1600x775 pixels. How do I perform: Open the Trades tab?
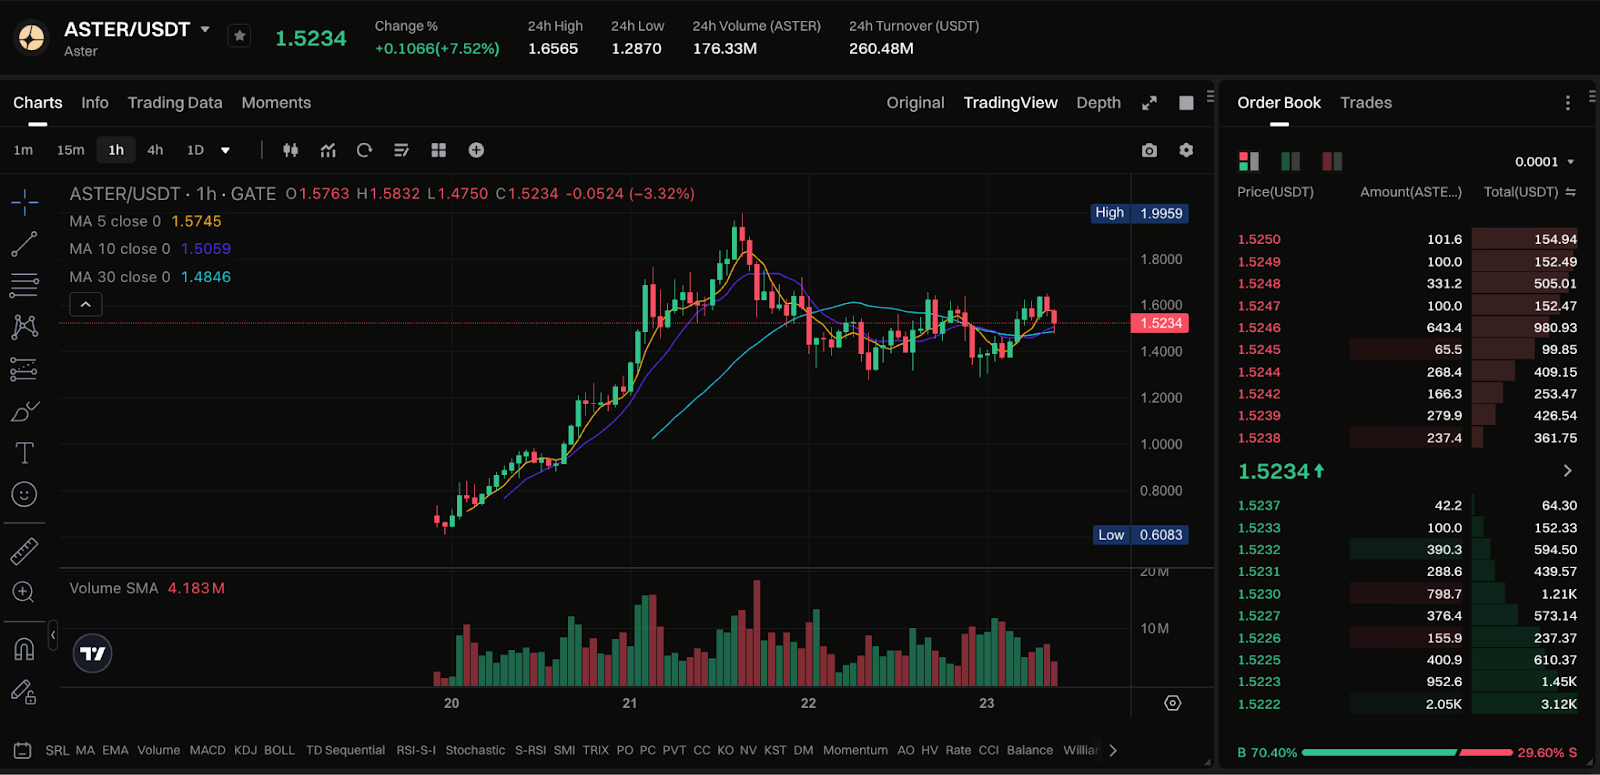(x=1366, y=103)
